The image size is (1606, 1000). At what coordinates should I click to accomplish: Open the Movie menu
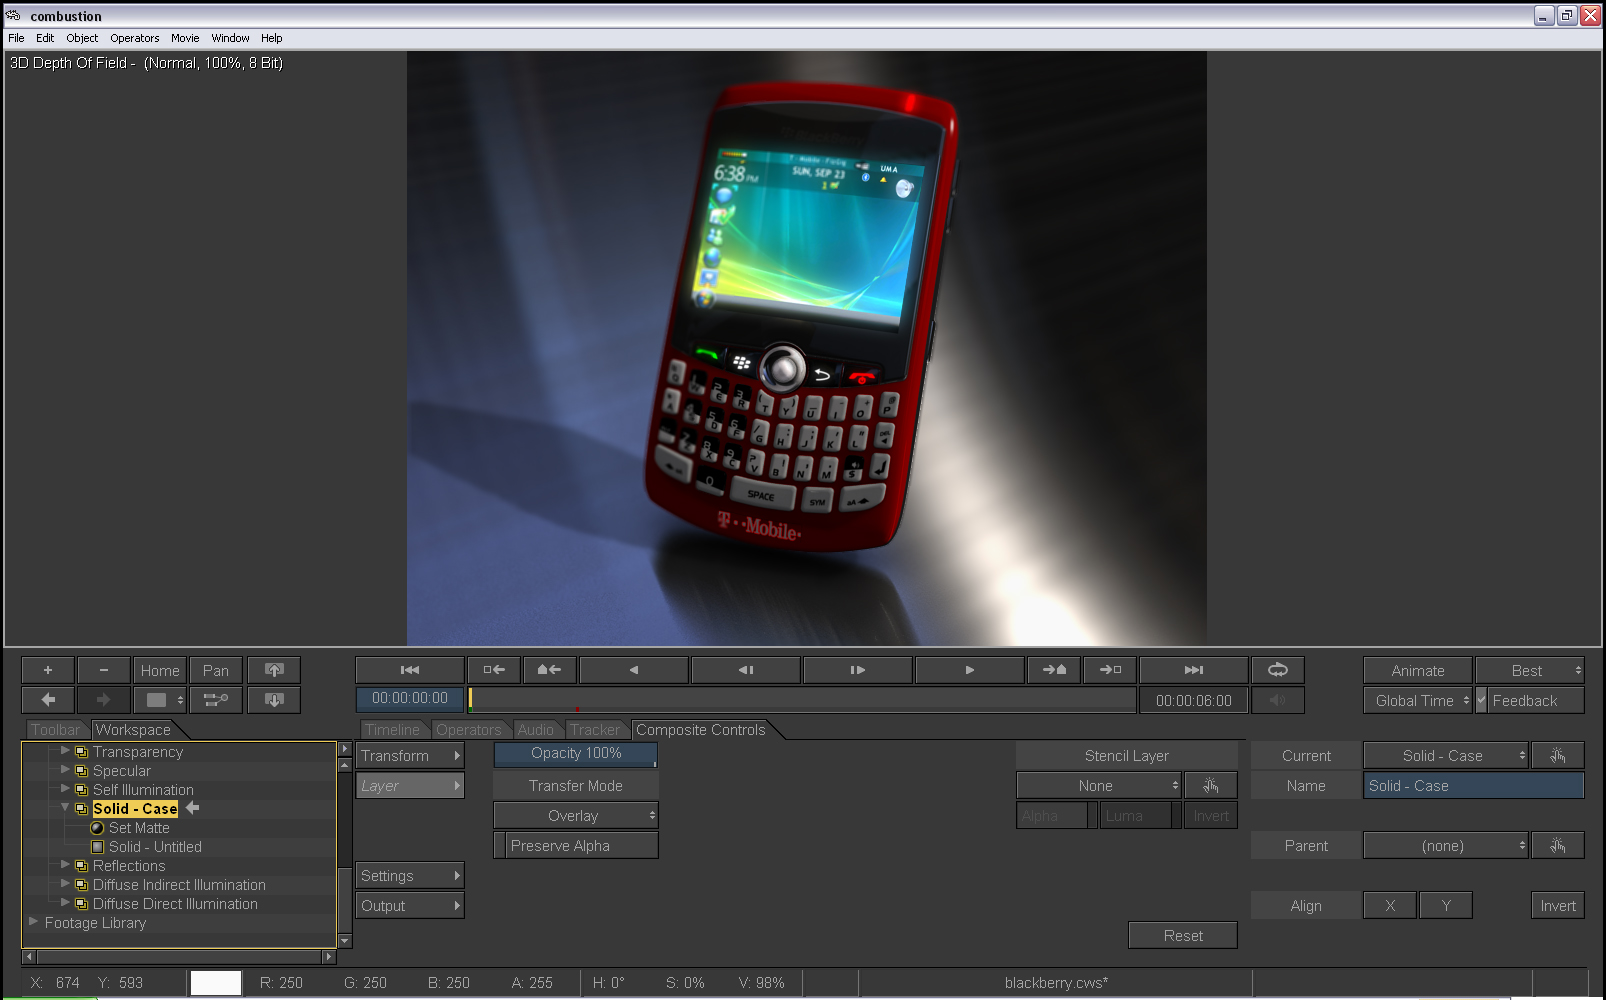pos(185,38)
